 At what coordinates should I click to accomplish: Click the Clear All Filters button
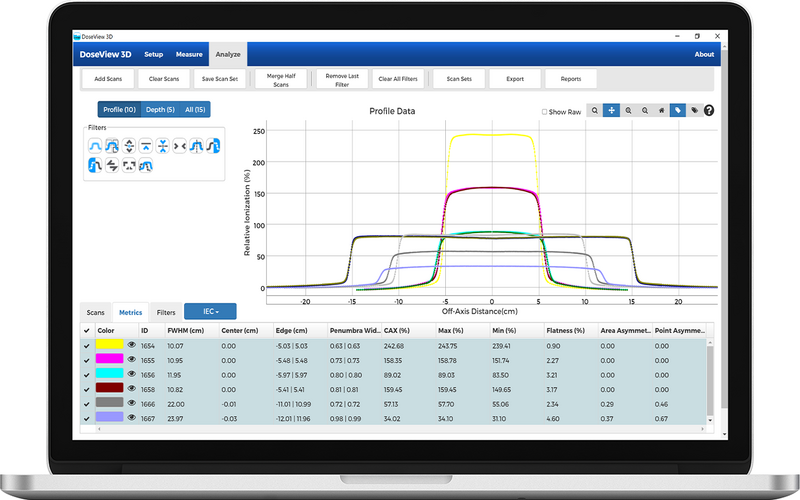(x=399, y=78)
